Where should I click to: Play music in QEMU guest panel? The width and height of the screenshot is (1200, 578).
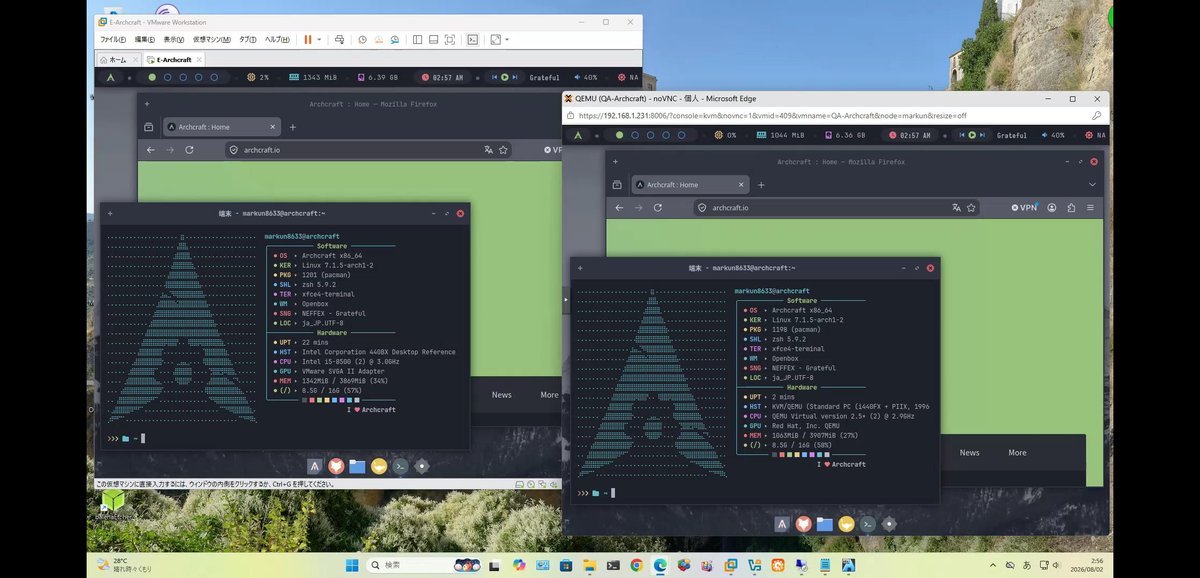pos(971,135)
